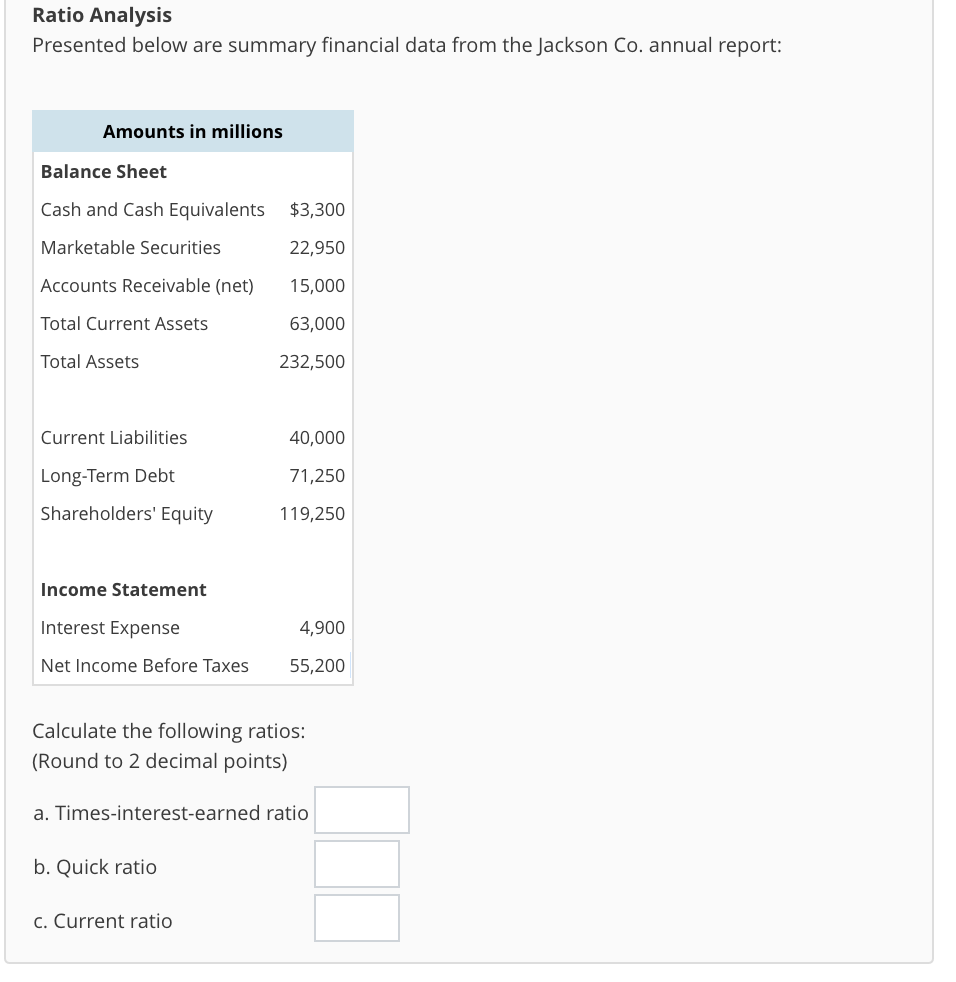The width and height of the screenshot is (956, 982).
Task: Click the Times-interest-earned ratio answer box
Action: point(362,810)
